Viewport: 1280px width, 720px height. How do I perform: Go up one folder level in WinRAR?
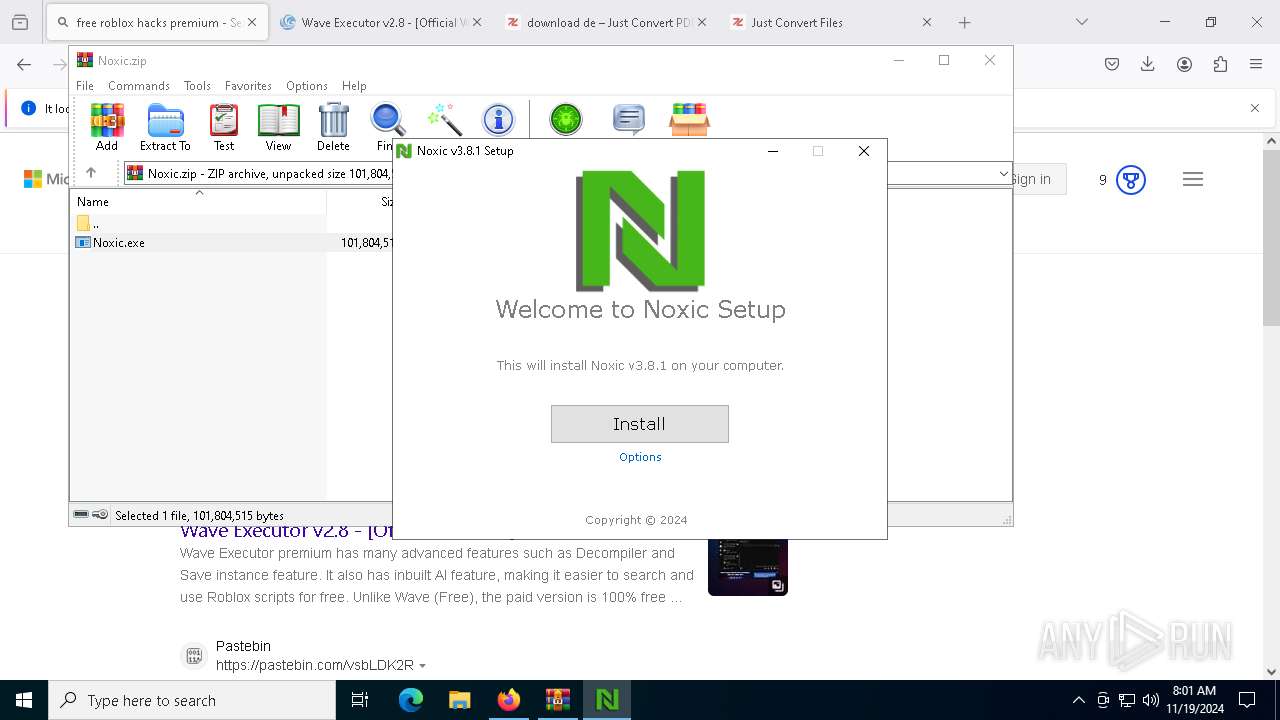91,173
